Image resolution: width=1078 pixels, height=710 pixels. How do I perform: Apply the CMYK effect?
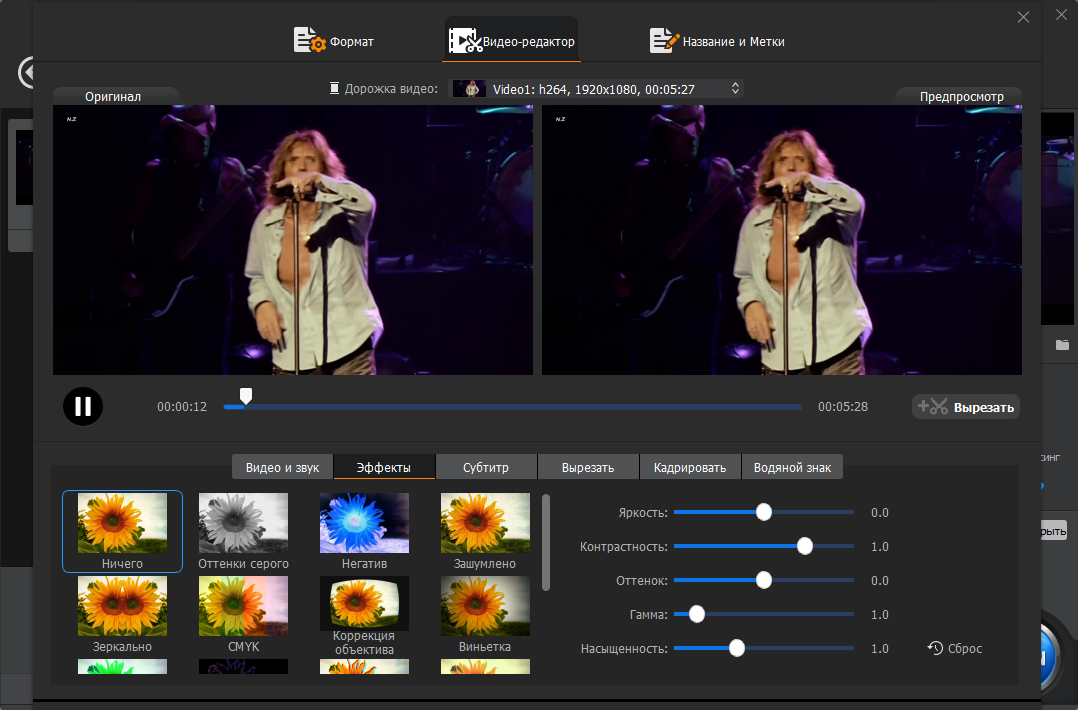tap(243, 614)
